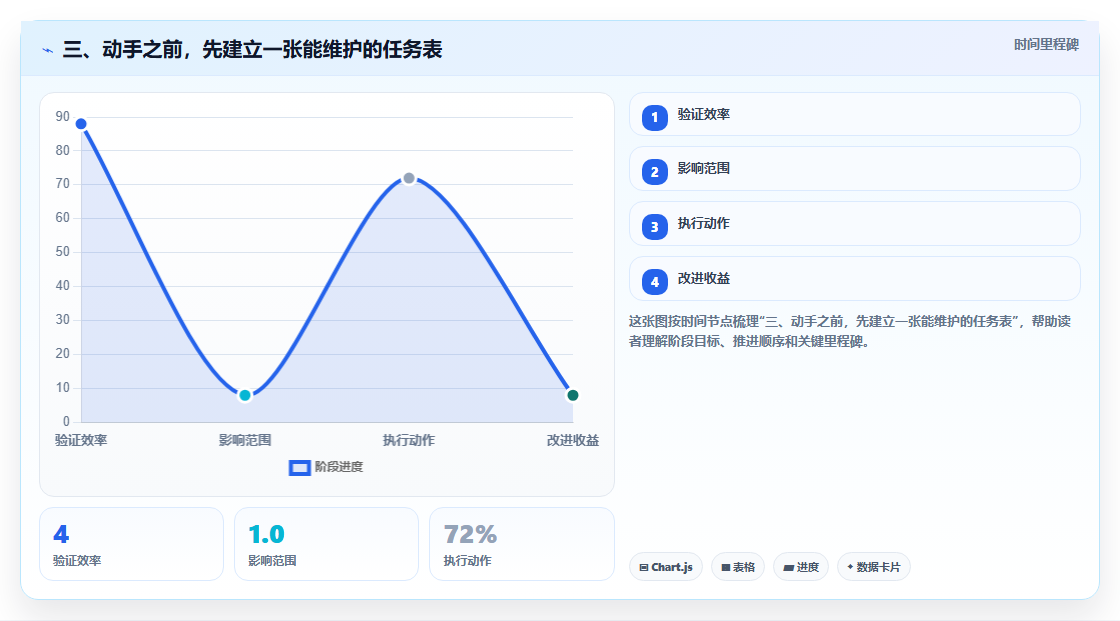1120x621 pixels.
Task: Click the data card showing 4 验证效率
Action: (x=131, y=544)
